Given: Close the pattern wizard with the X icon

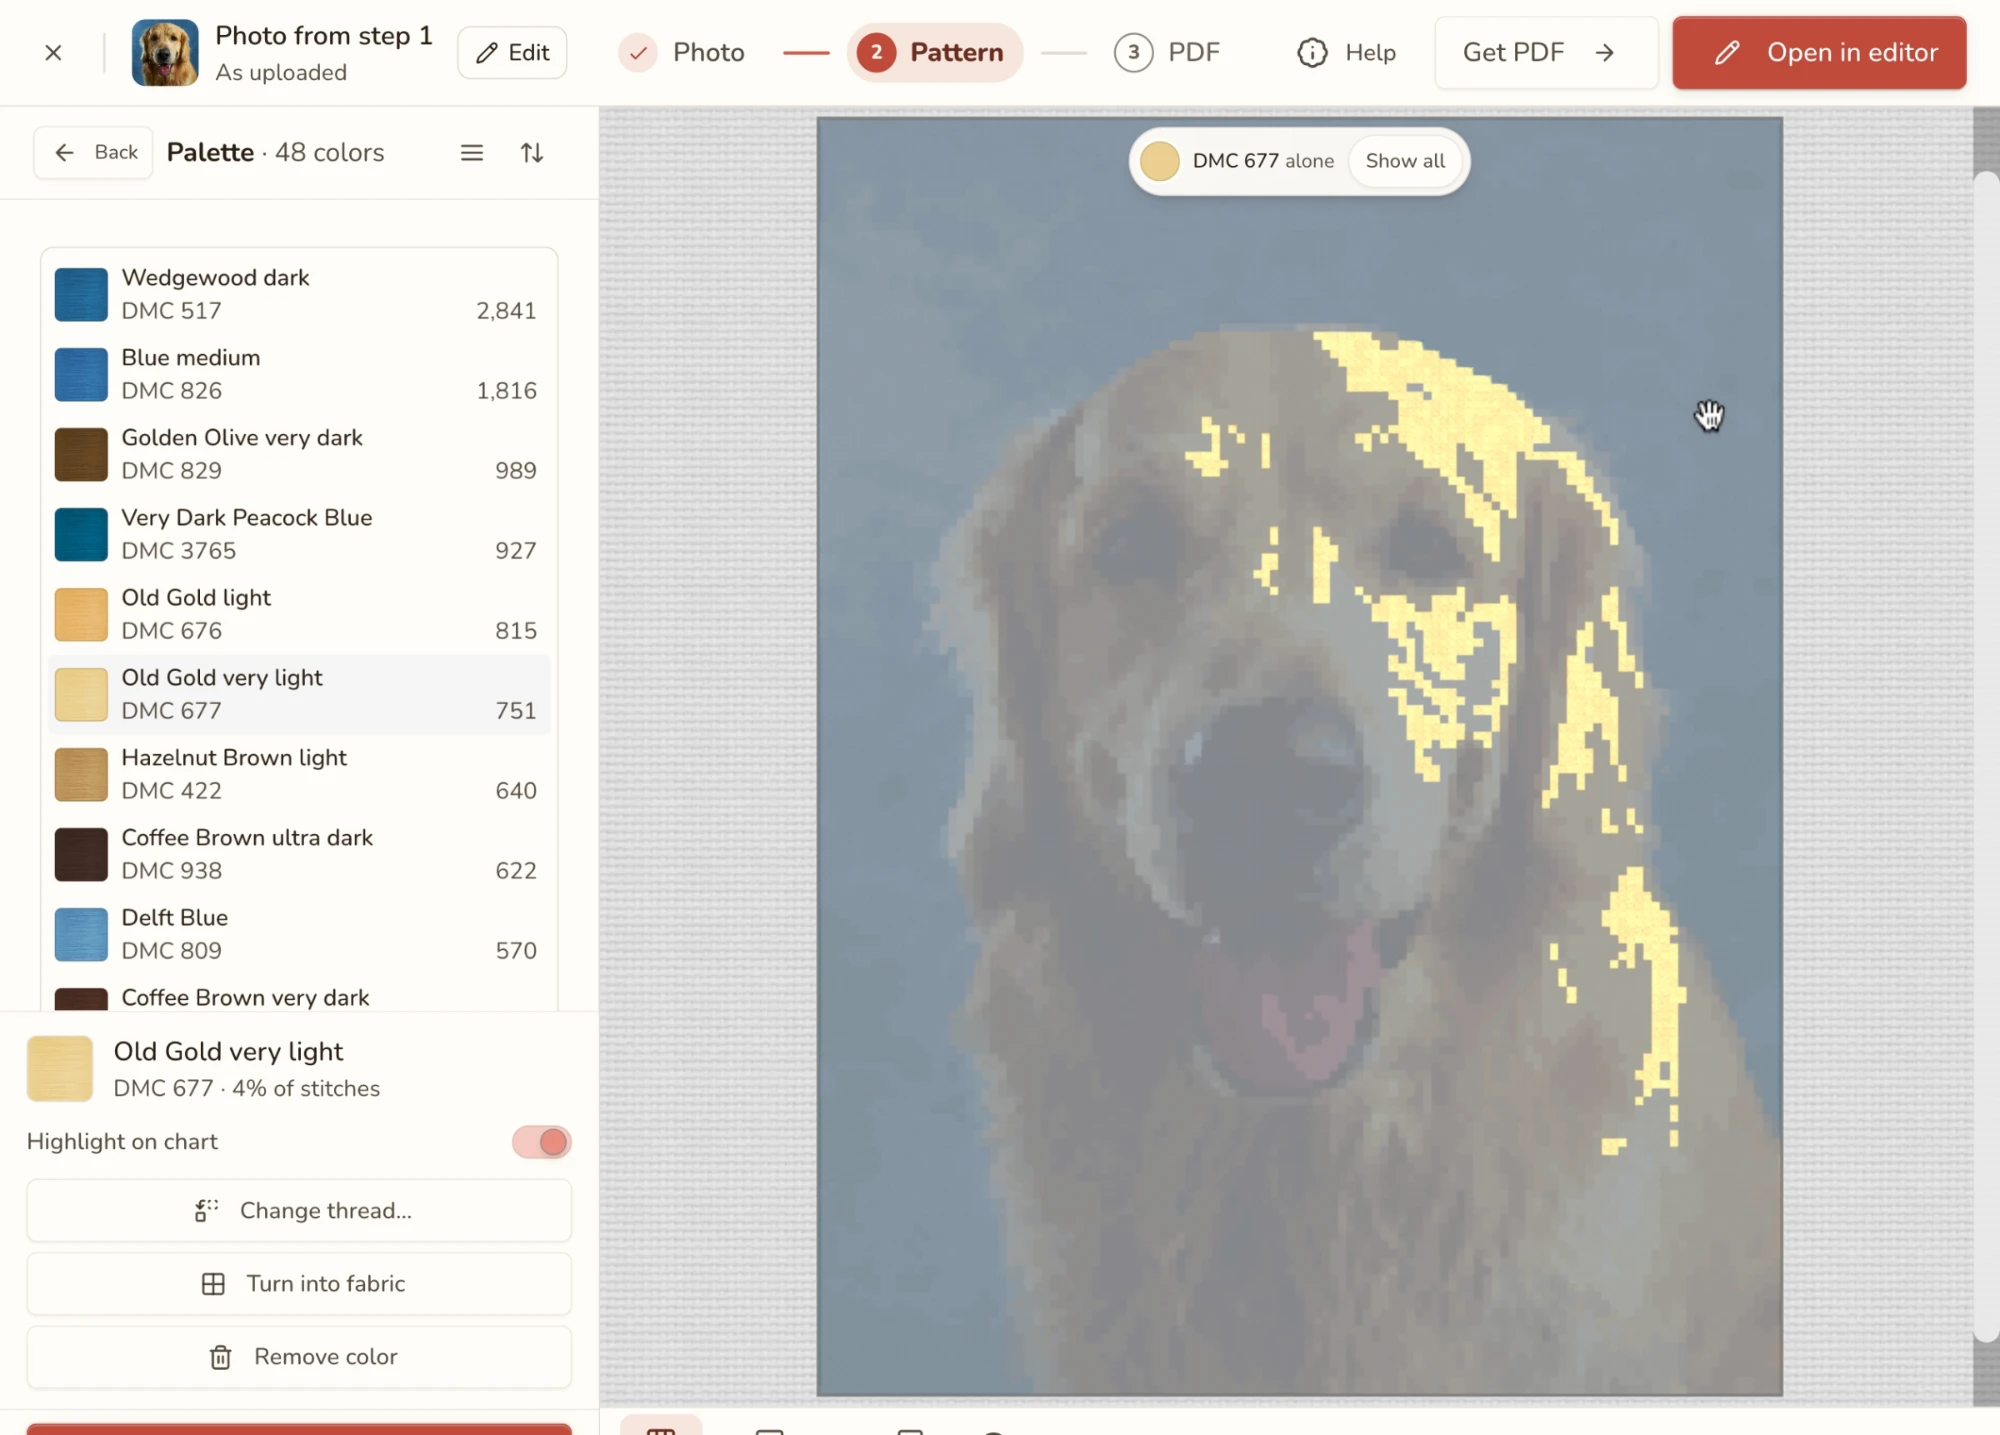Looking at the screenshot, I should (54, 52).
